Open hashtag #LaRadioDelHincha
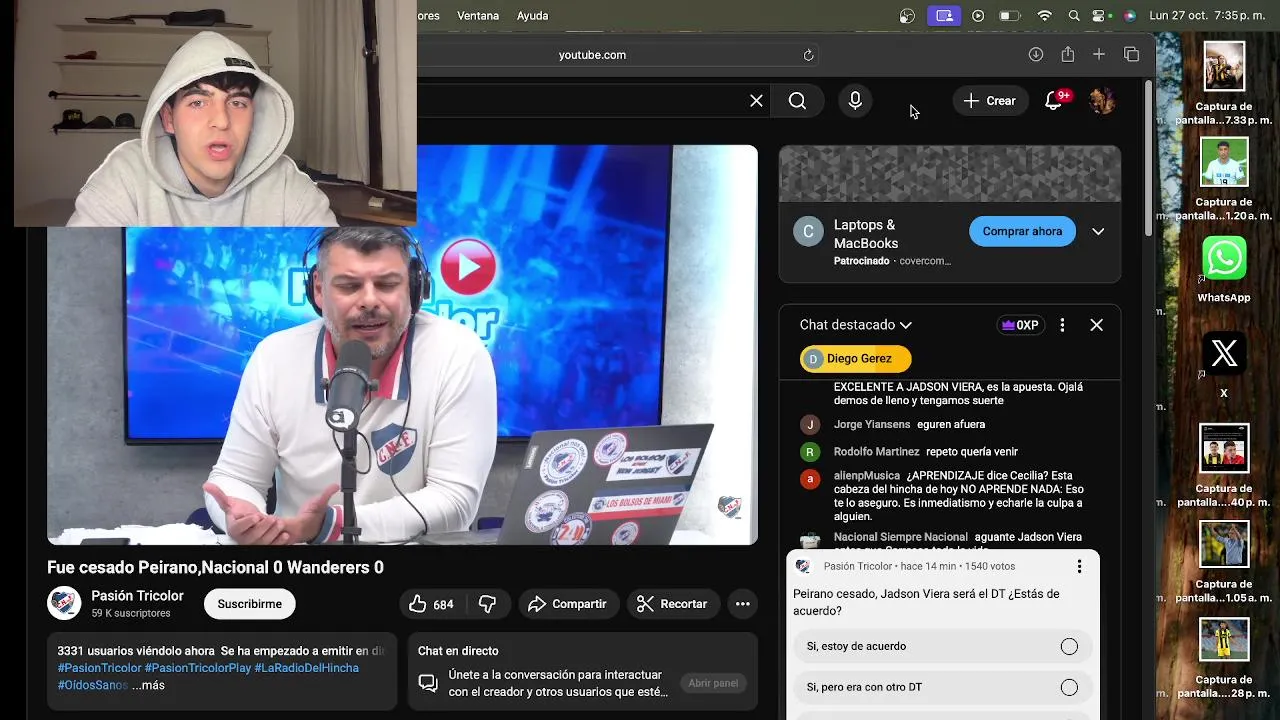The height and width of the screenshot is (720, 1280). click(306, 668)
